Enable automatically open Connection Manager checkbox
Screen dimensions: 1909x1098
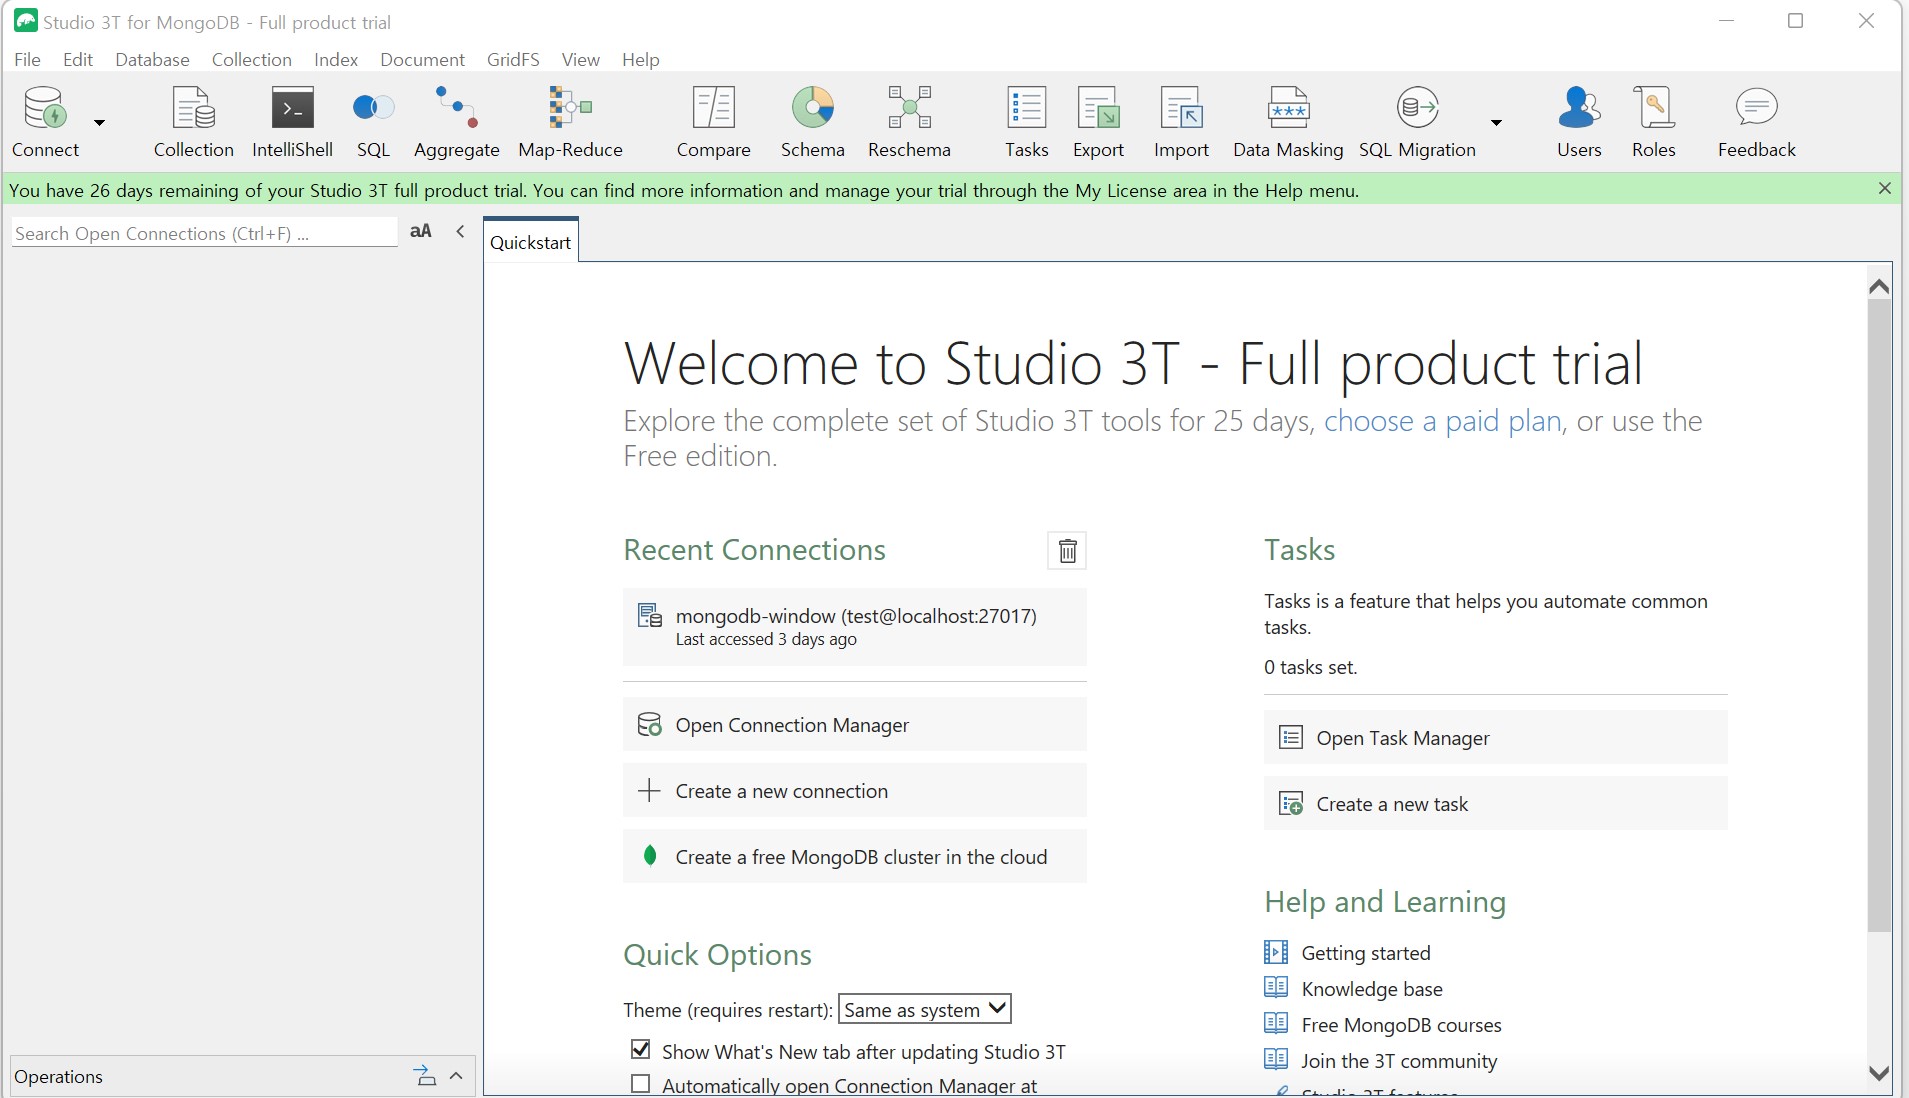(640, 1084)
